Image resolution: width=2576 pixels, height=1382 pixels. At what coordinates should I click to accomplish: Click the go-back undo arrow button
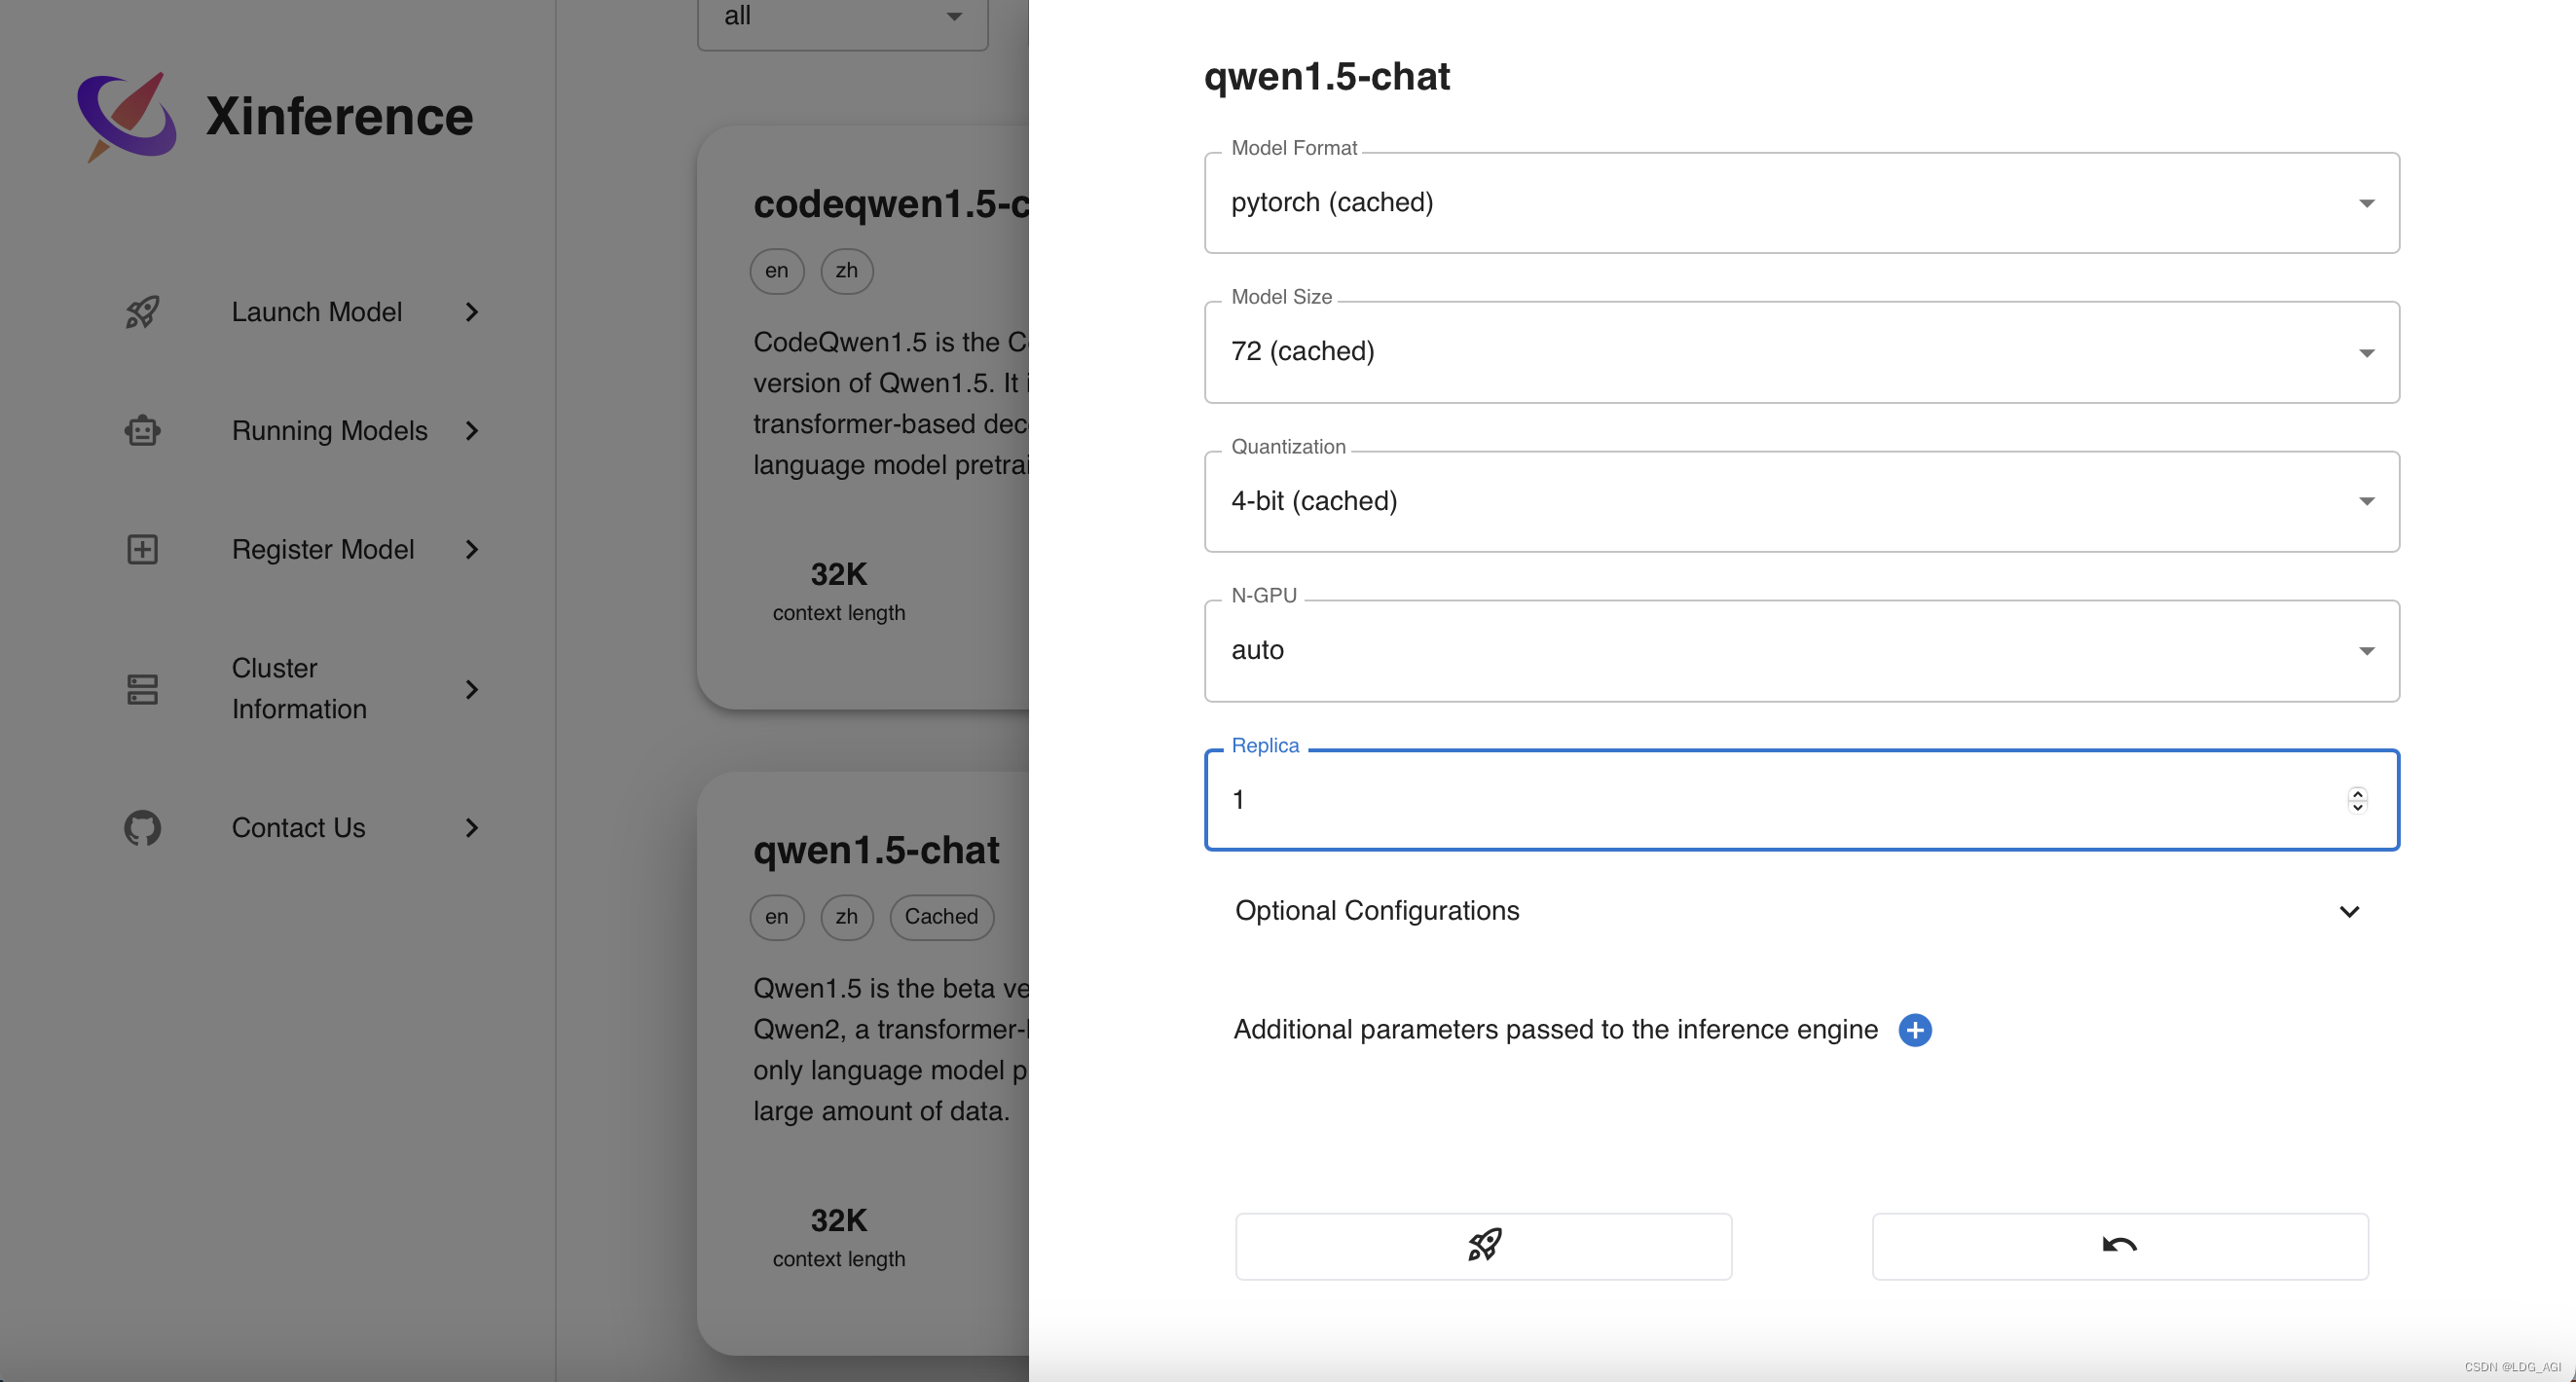(x=2120, y=1245)
